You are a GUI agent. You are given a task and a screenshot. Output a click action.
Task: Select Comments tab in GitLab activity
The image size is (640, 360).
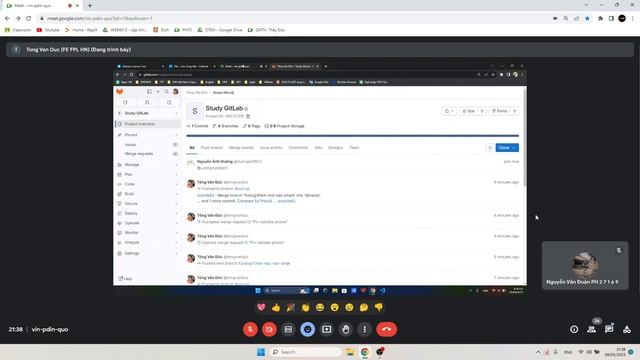coord(298,148)
